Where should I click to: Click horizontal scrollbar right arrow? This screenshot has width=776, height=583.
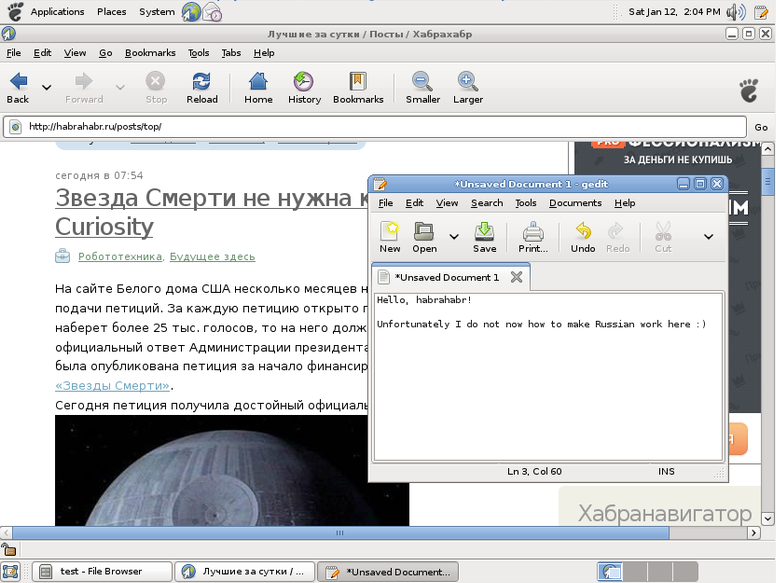753,533
